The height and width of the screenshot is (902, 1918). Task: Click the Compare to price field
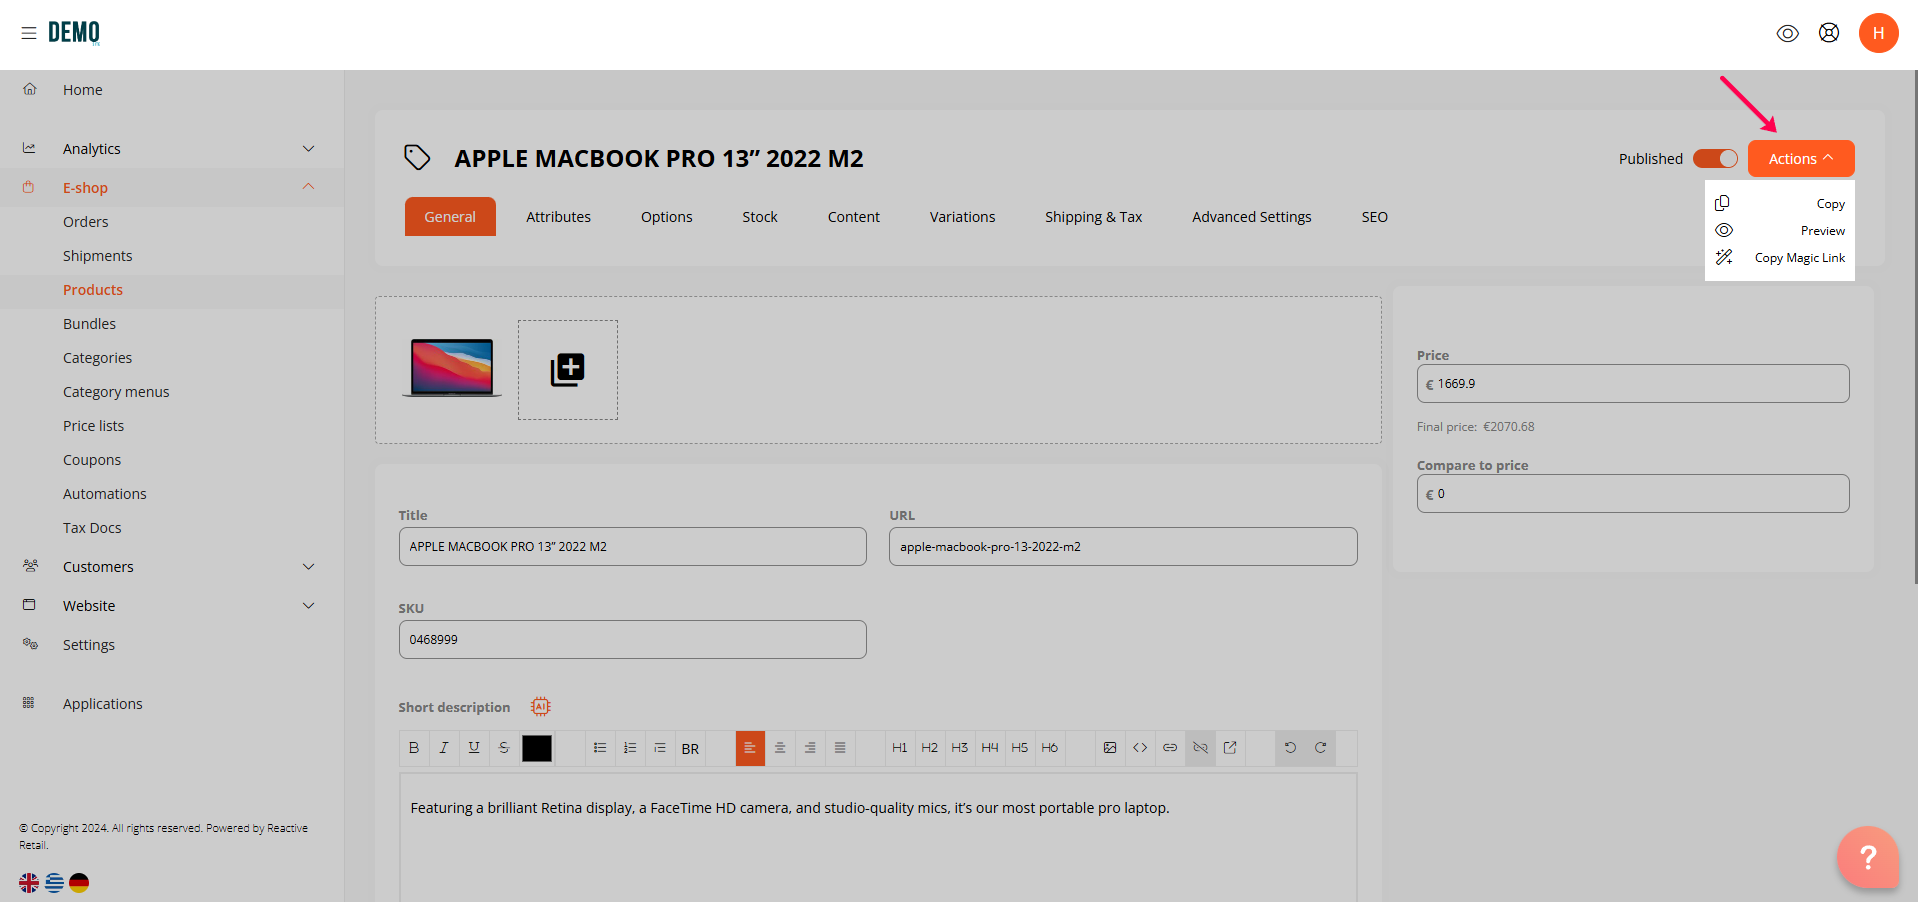(1632, 494)
